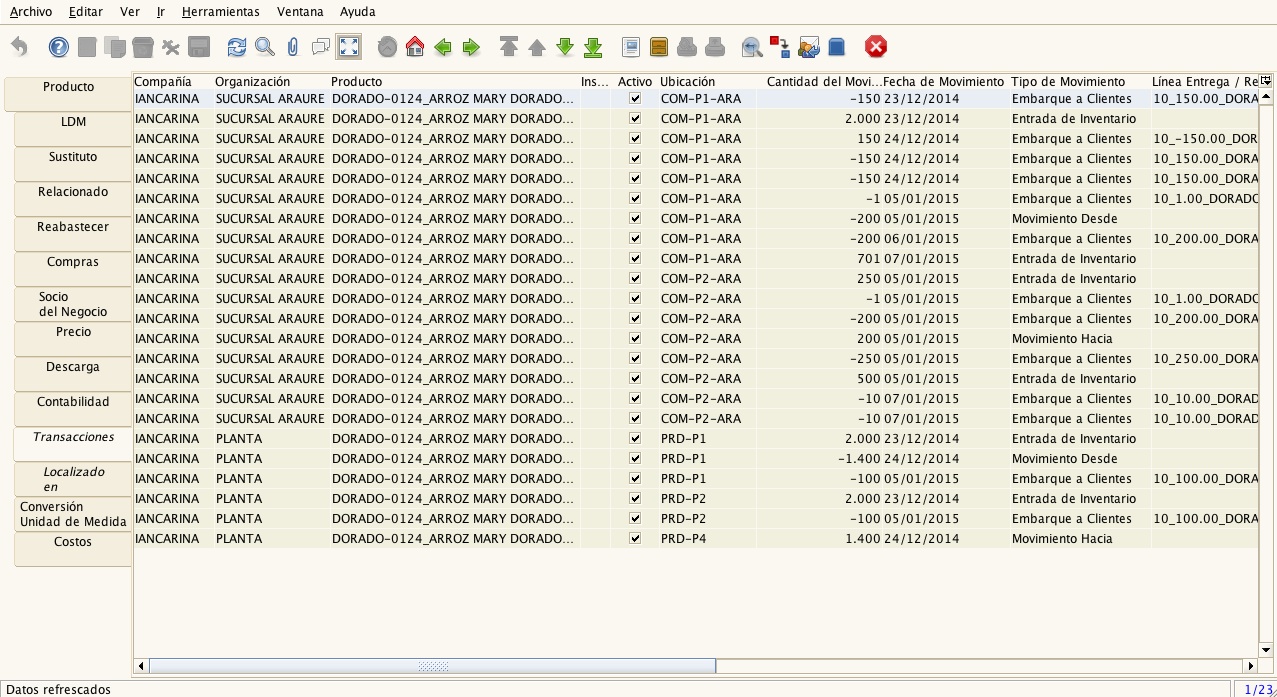Jump to Last record icon
The image size is (1277, 697).
[x=593, y=47]
